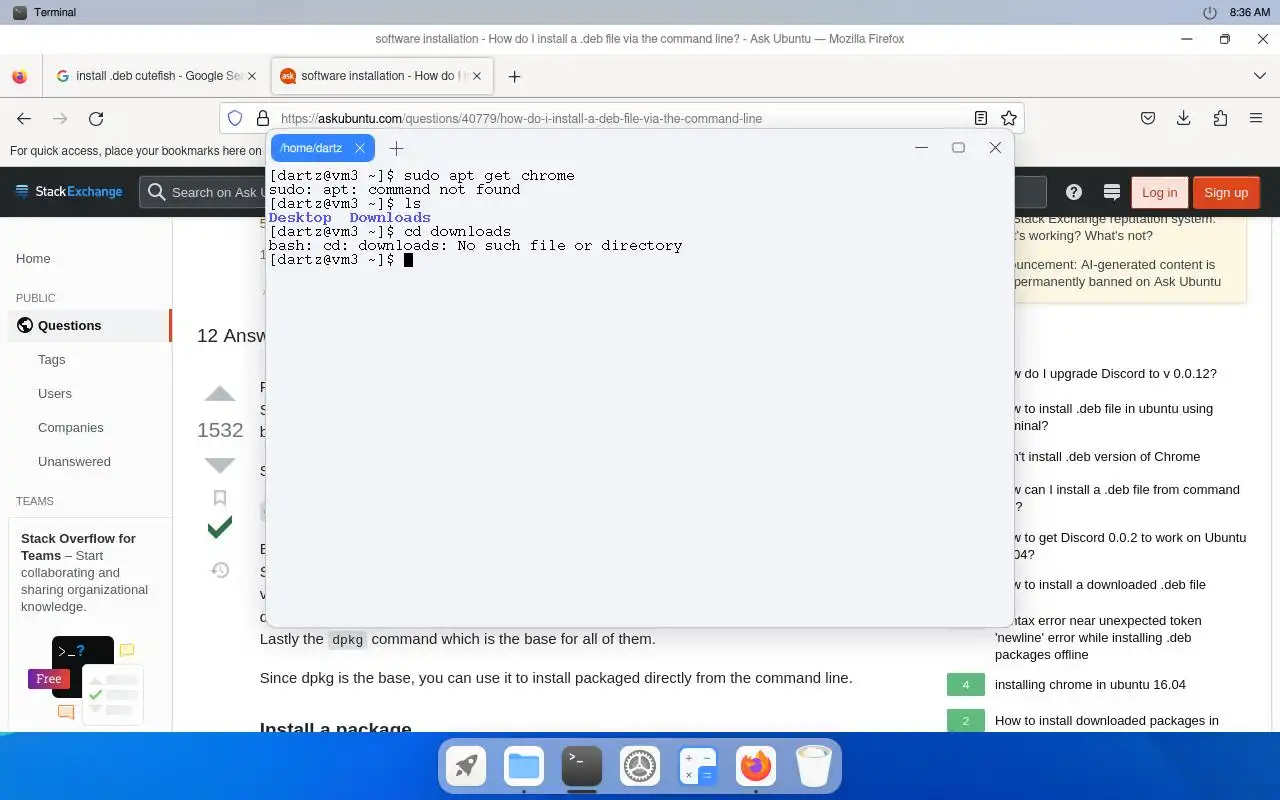Close the Google Search tab
The height and width of the screenshot is (800, 1280).
(252, 76)
